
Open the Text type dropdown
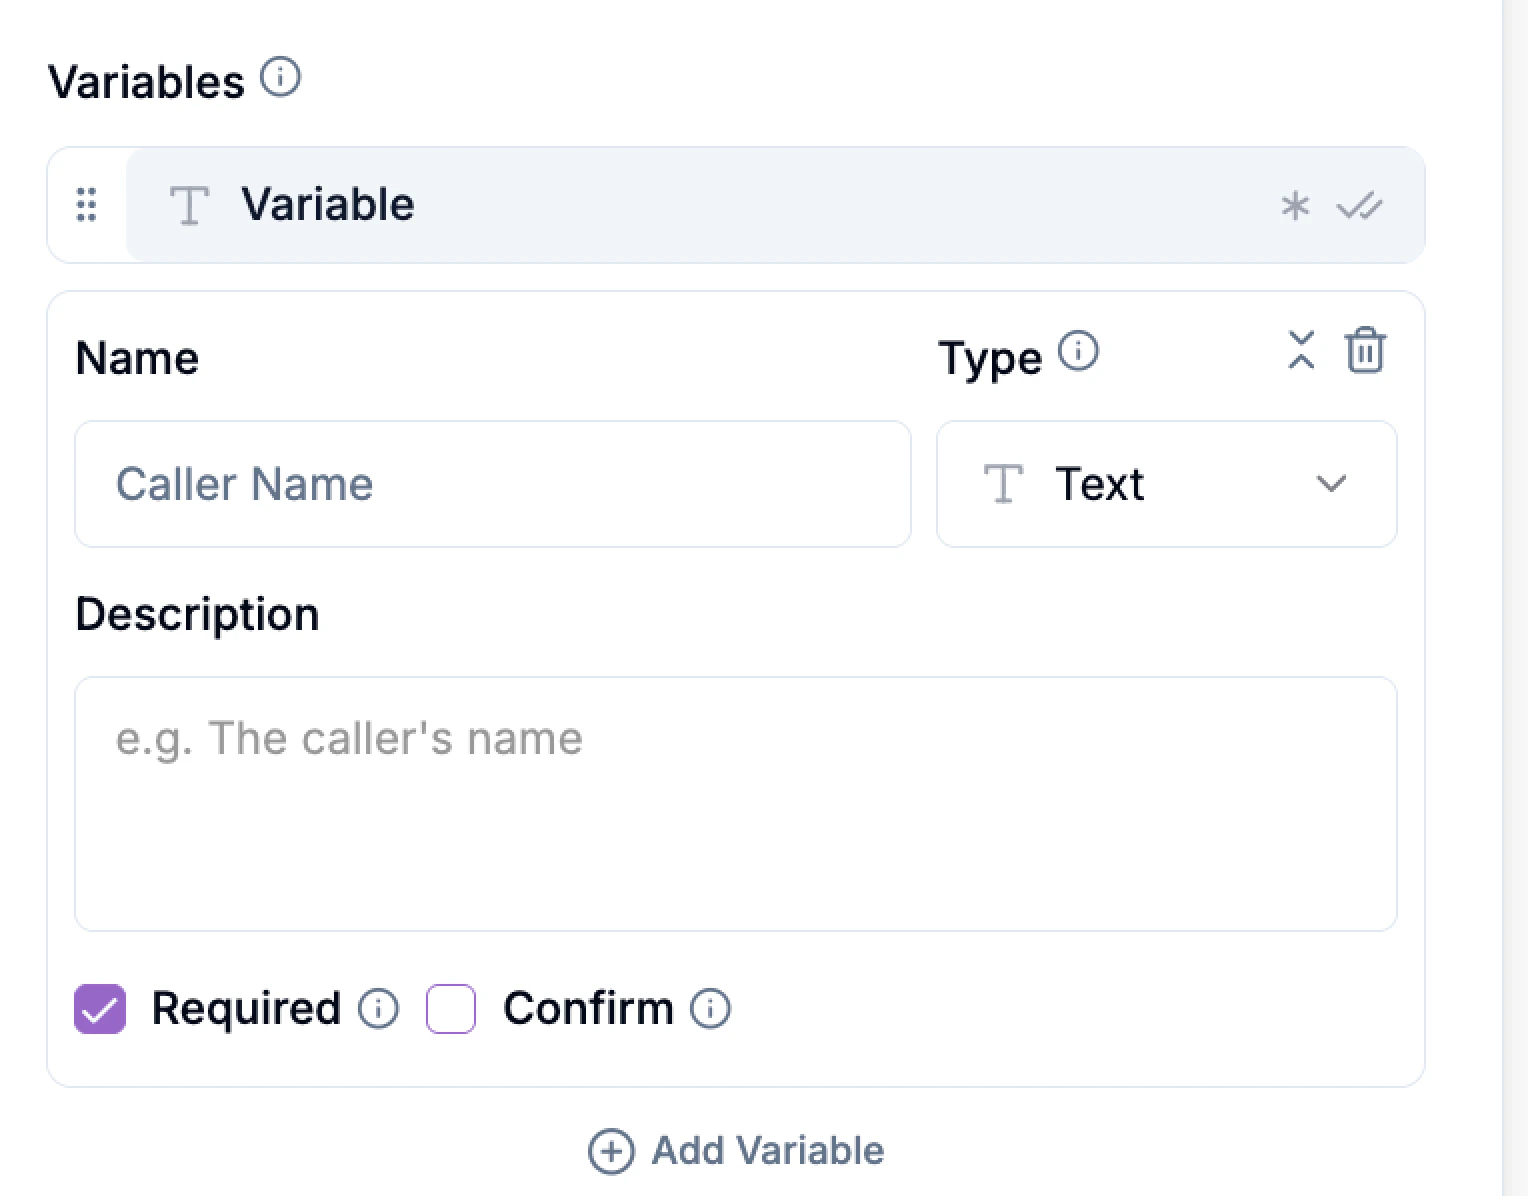1166,484
